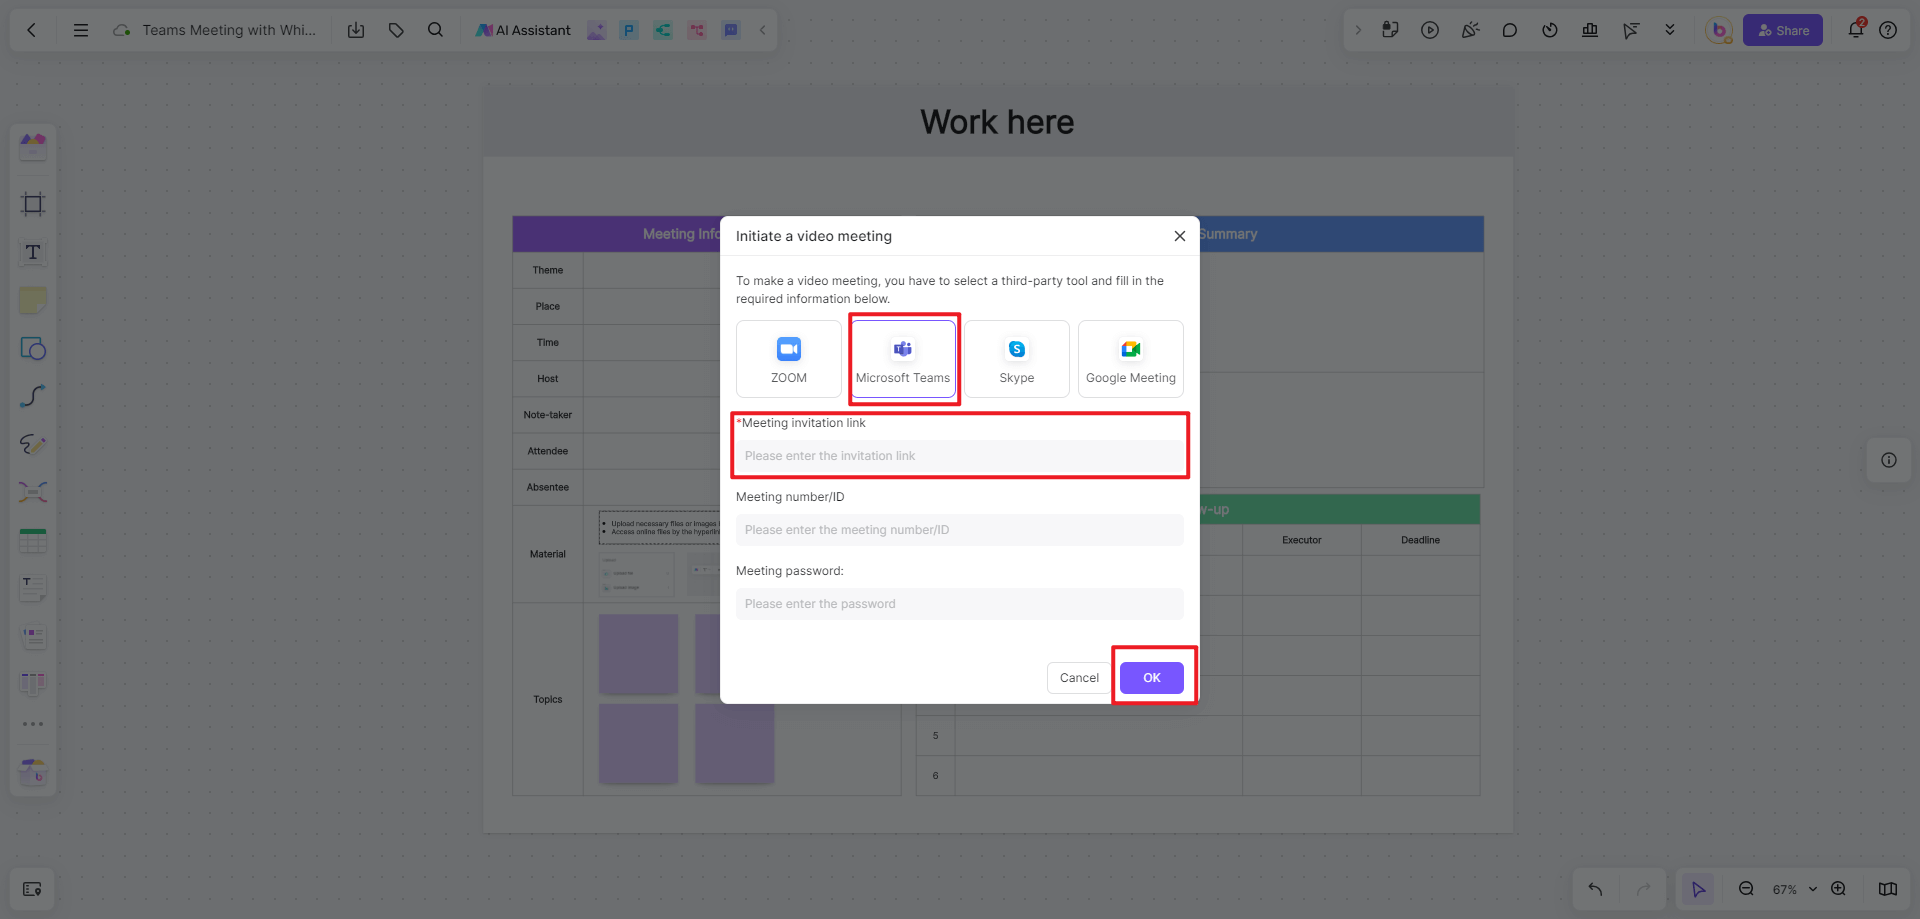This screenshot has width=1920, height=919.
Task: Click the redo arrow
Action: pyautogui.click(x=1643, y=889)
